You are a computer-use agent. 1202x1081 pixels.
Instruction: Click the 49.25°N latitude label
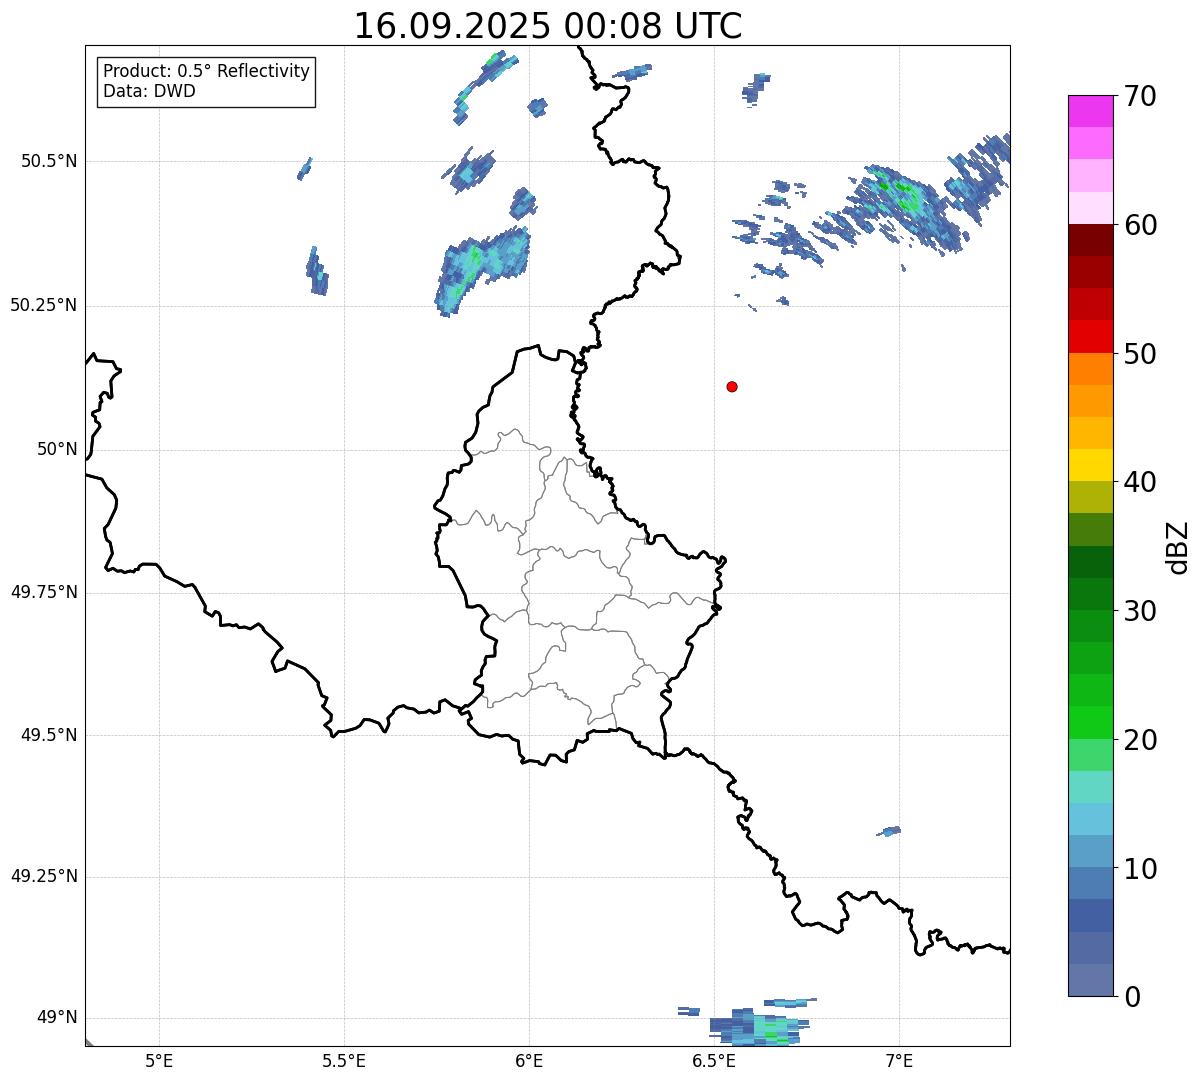pos(44,876)
